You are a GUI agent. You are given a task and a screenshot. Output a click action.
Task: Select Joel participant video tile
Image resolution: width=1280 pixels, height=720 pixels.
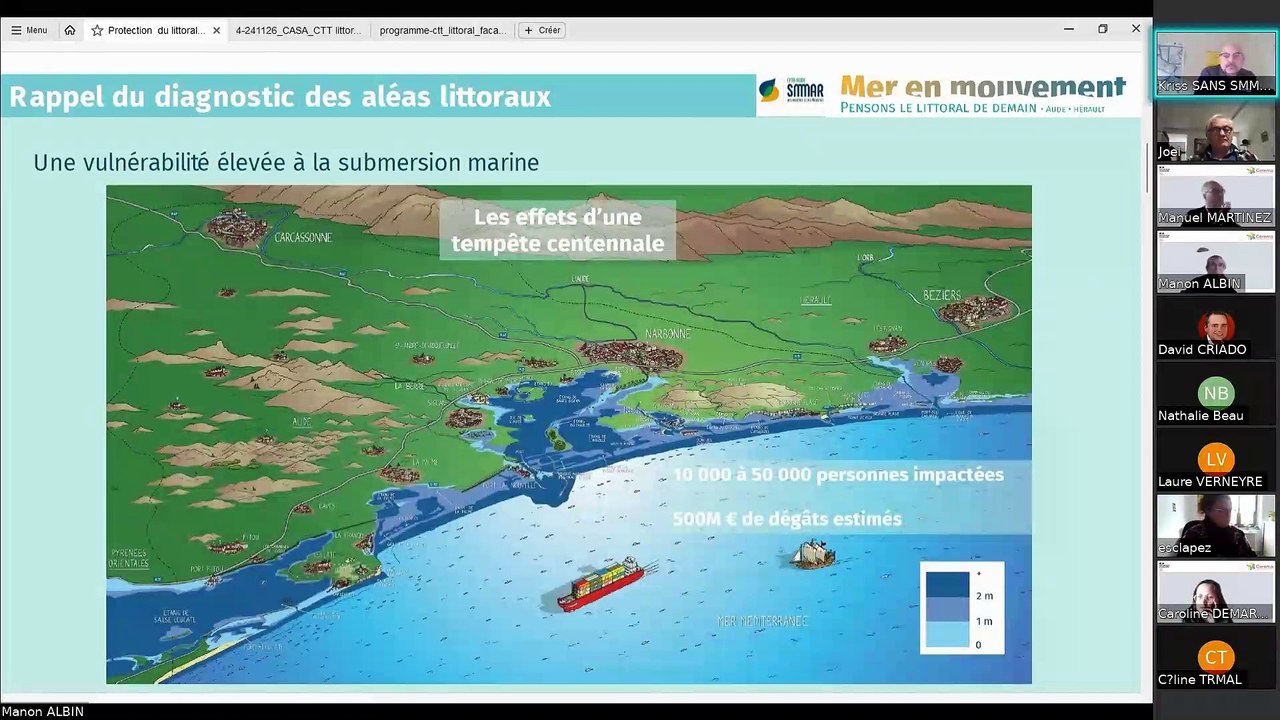[1216, 130]
